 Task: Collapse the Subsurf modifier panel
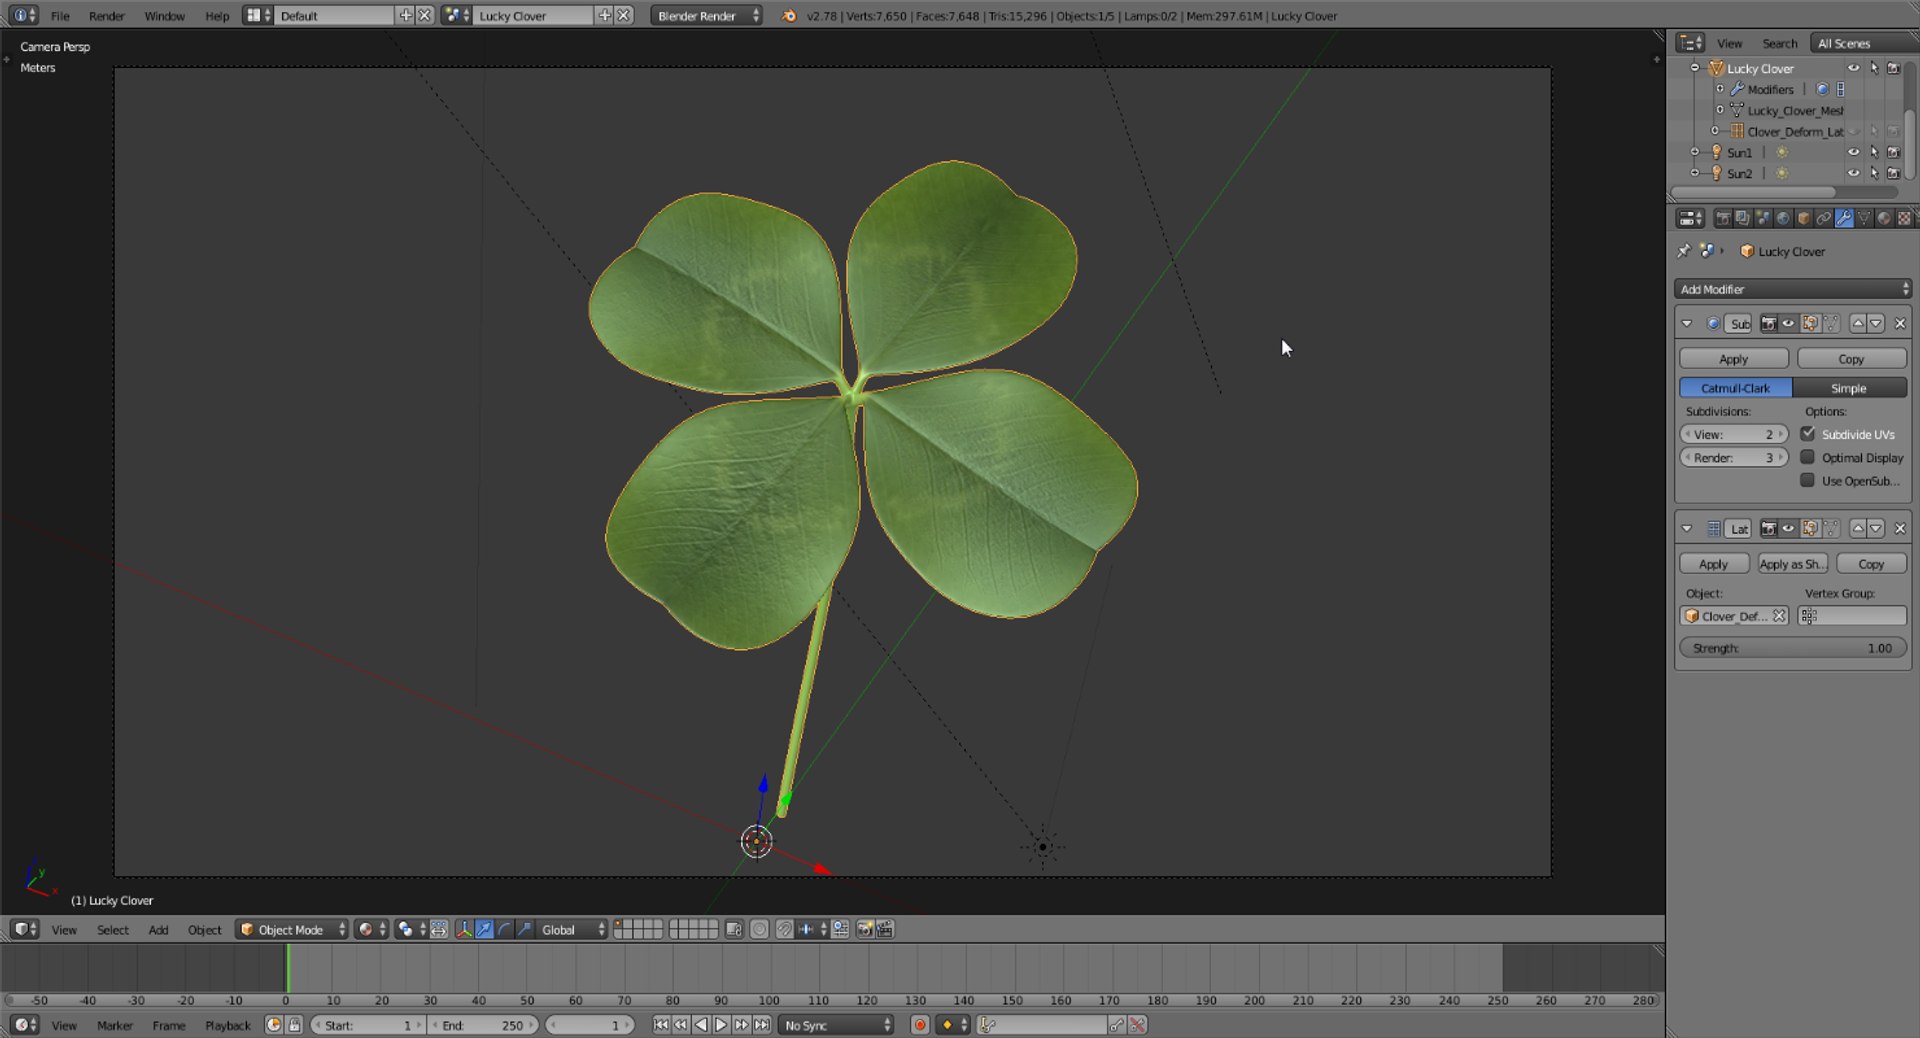coord(1687,324)
